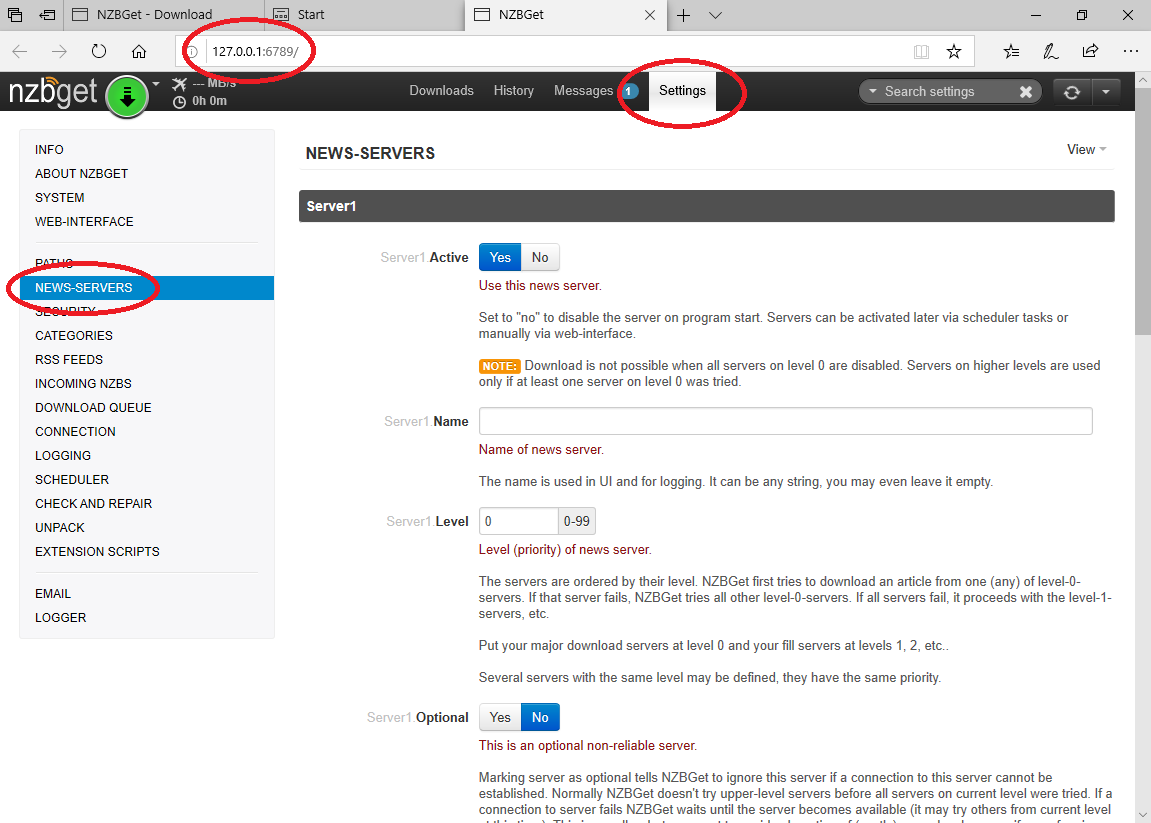Open LOGGING settings section
This screenshot has height=823, width=1151.
pos(63,455)
